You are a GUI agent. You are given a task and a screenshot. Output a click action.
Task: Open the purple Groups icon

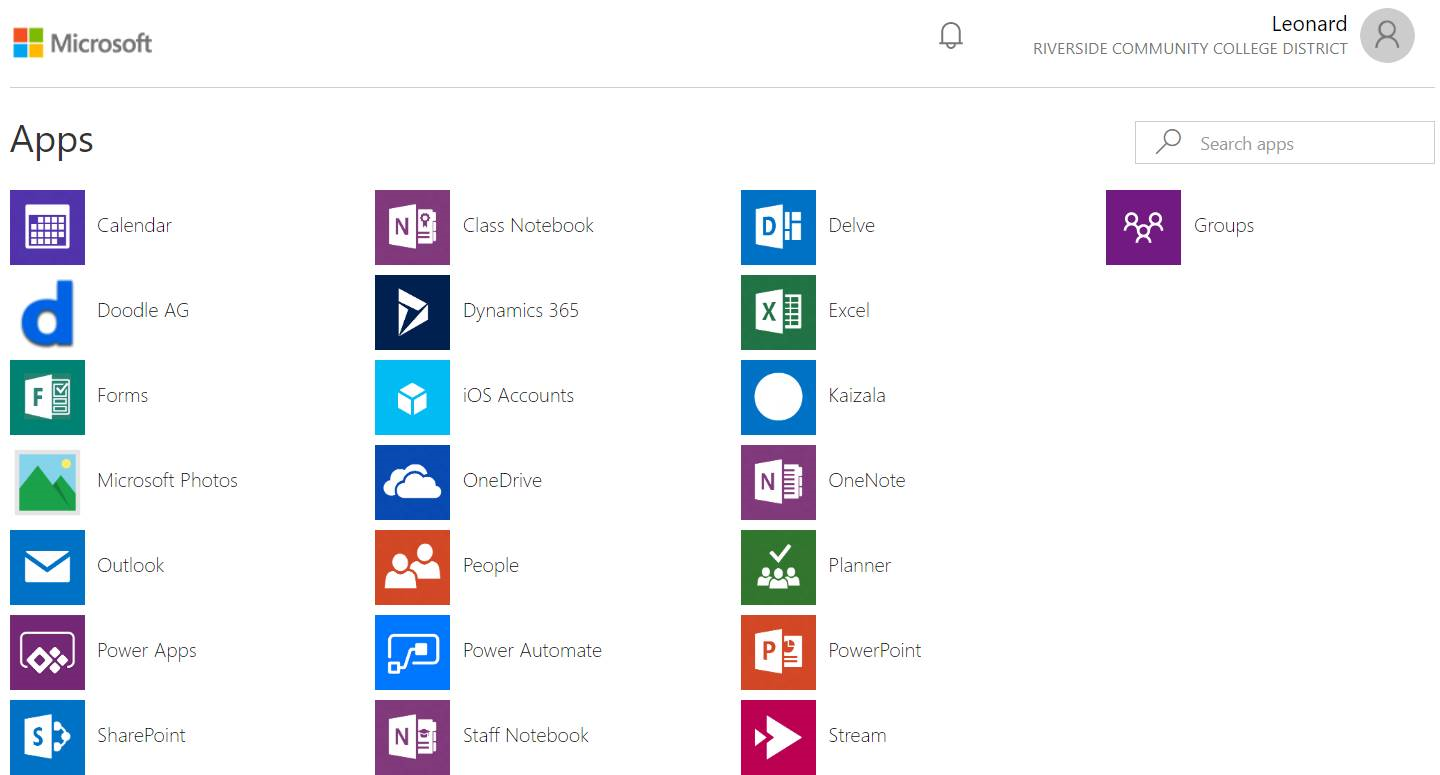point(1143,227)
